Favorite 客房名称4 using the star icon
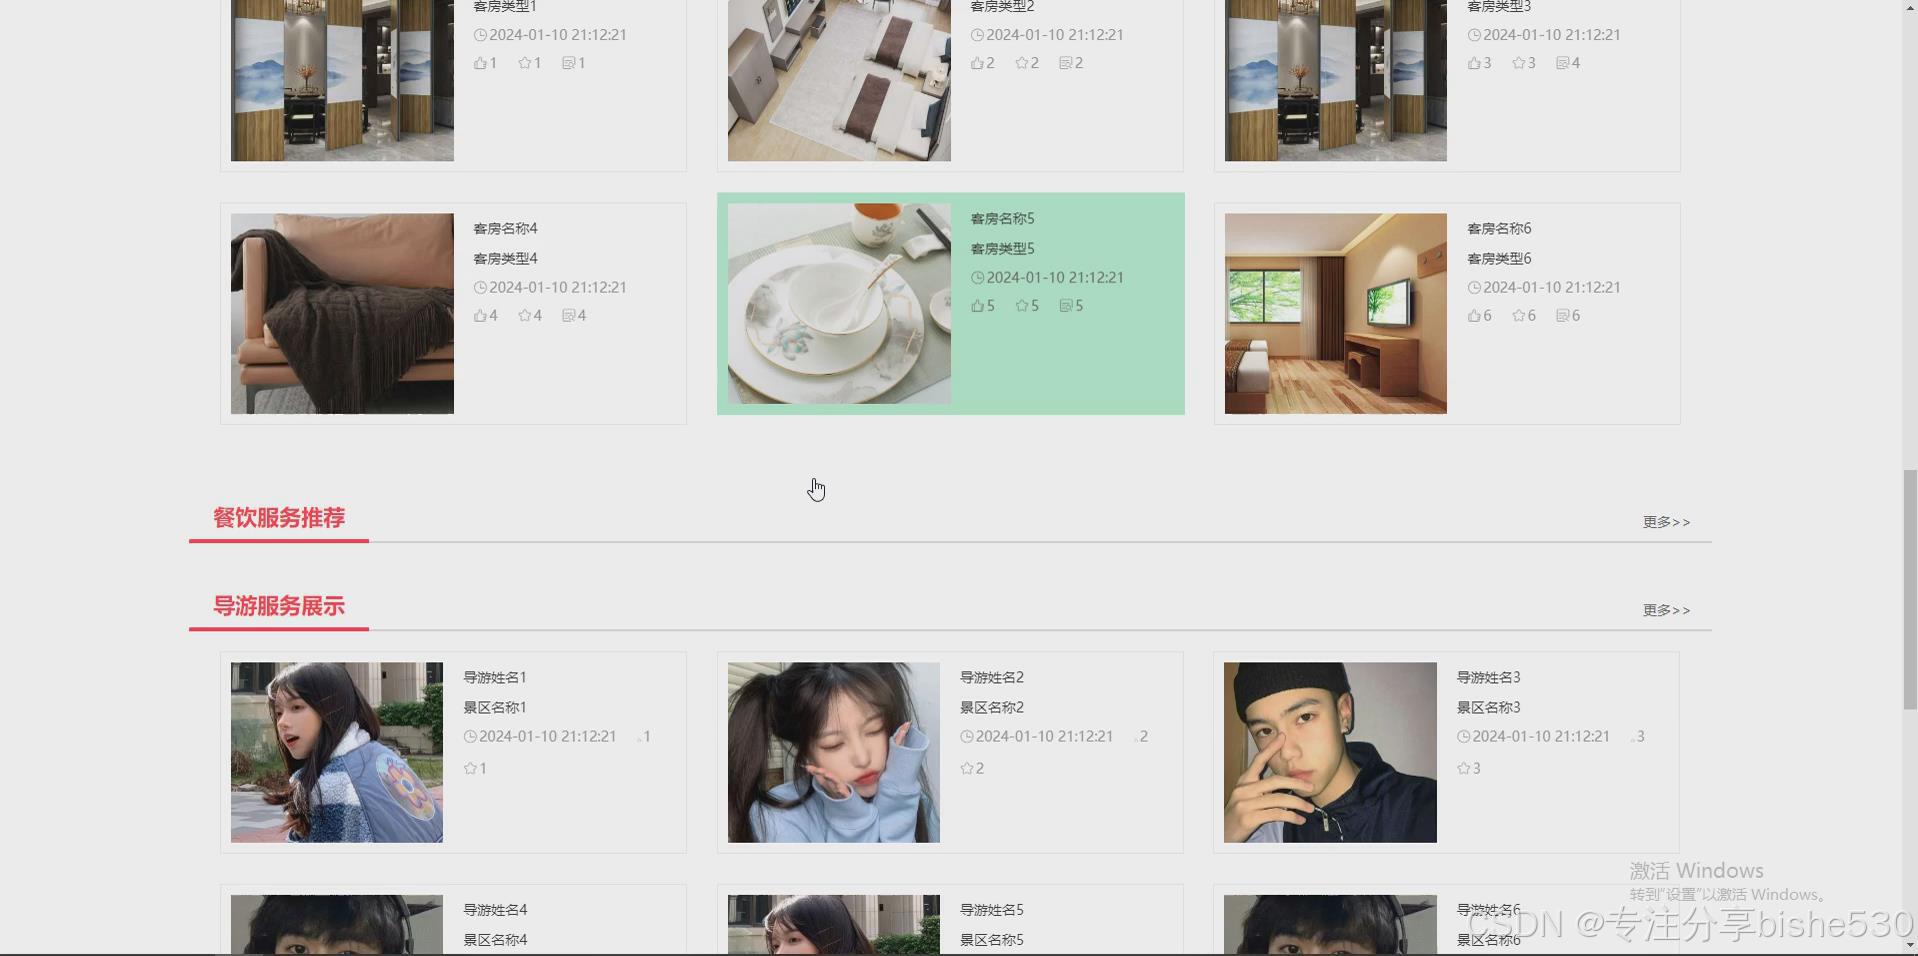The width and height of the screenshot is (1918, 956). point(525,316)
